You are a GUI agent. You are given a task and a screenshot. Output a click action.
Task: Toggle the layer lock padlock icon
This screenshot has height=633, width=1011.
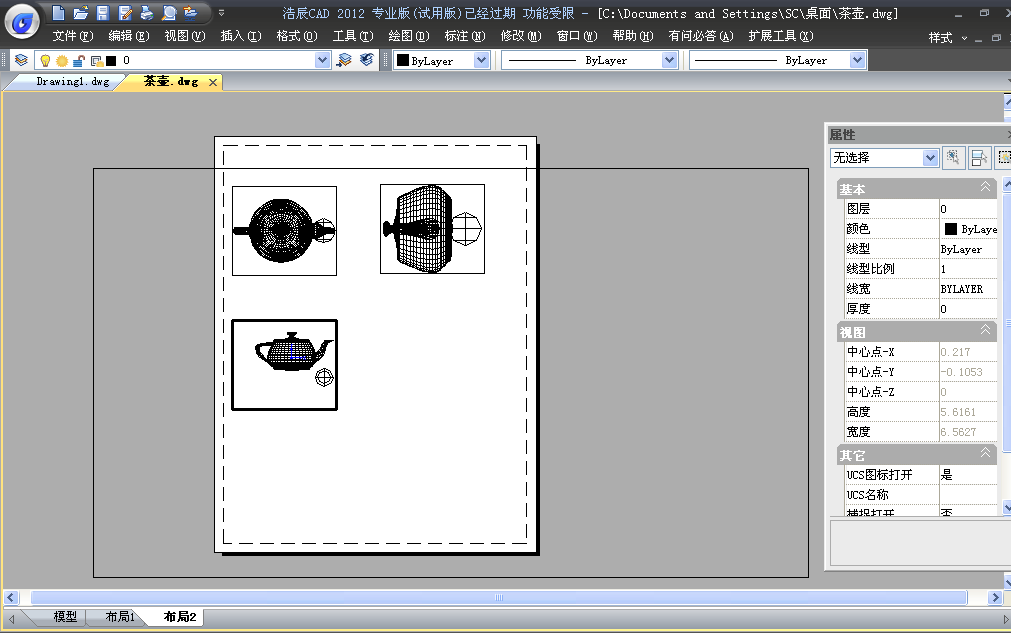pos(78,61)
